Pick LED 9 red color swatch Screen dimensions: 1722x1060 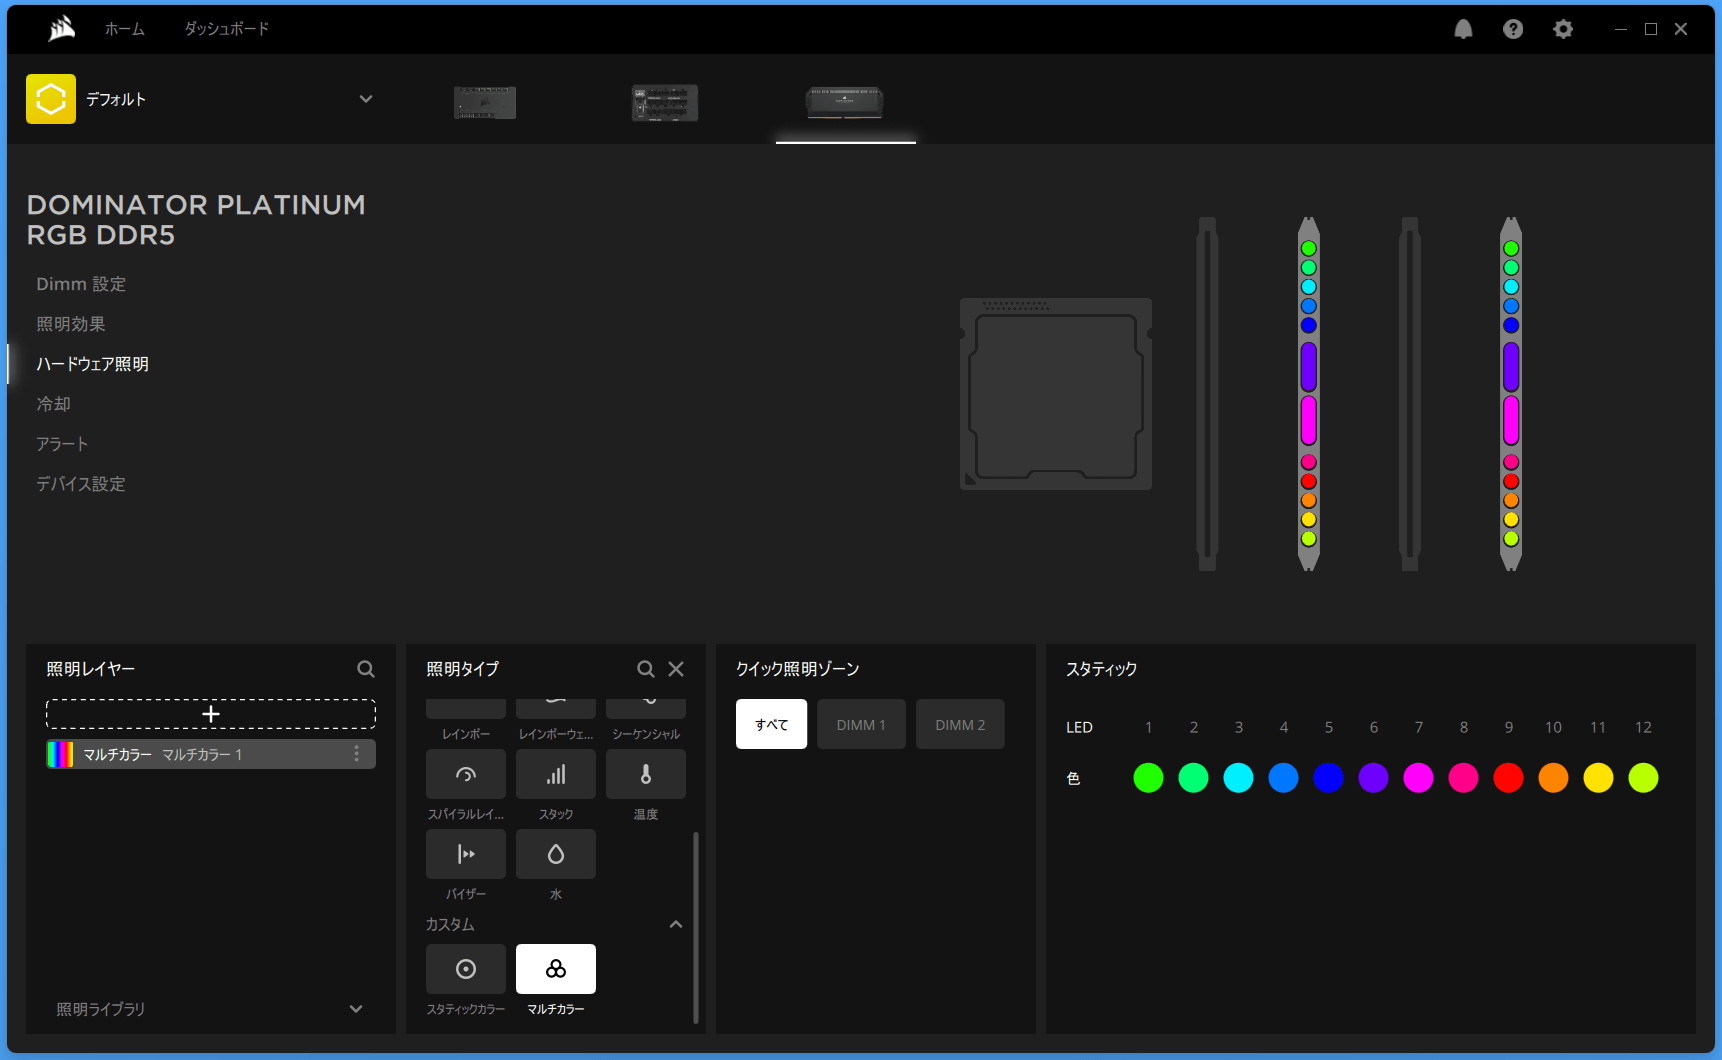(x=1508, y=777)
